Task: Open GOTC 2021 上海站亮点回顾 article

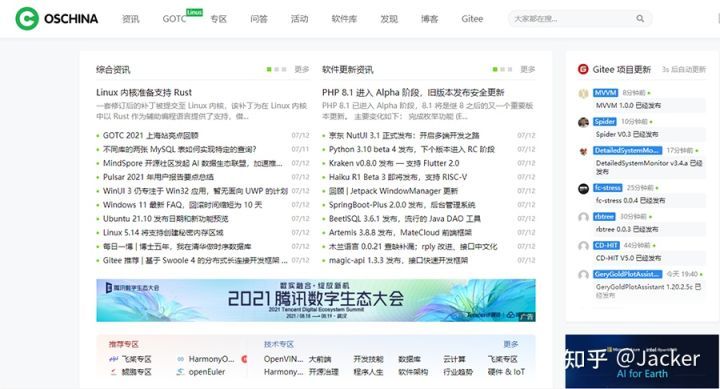Action: 151,135
